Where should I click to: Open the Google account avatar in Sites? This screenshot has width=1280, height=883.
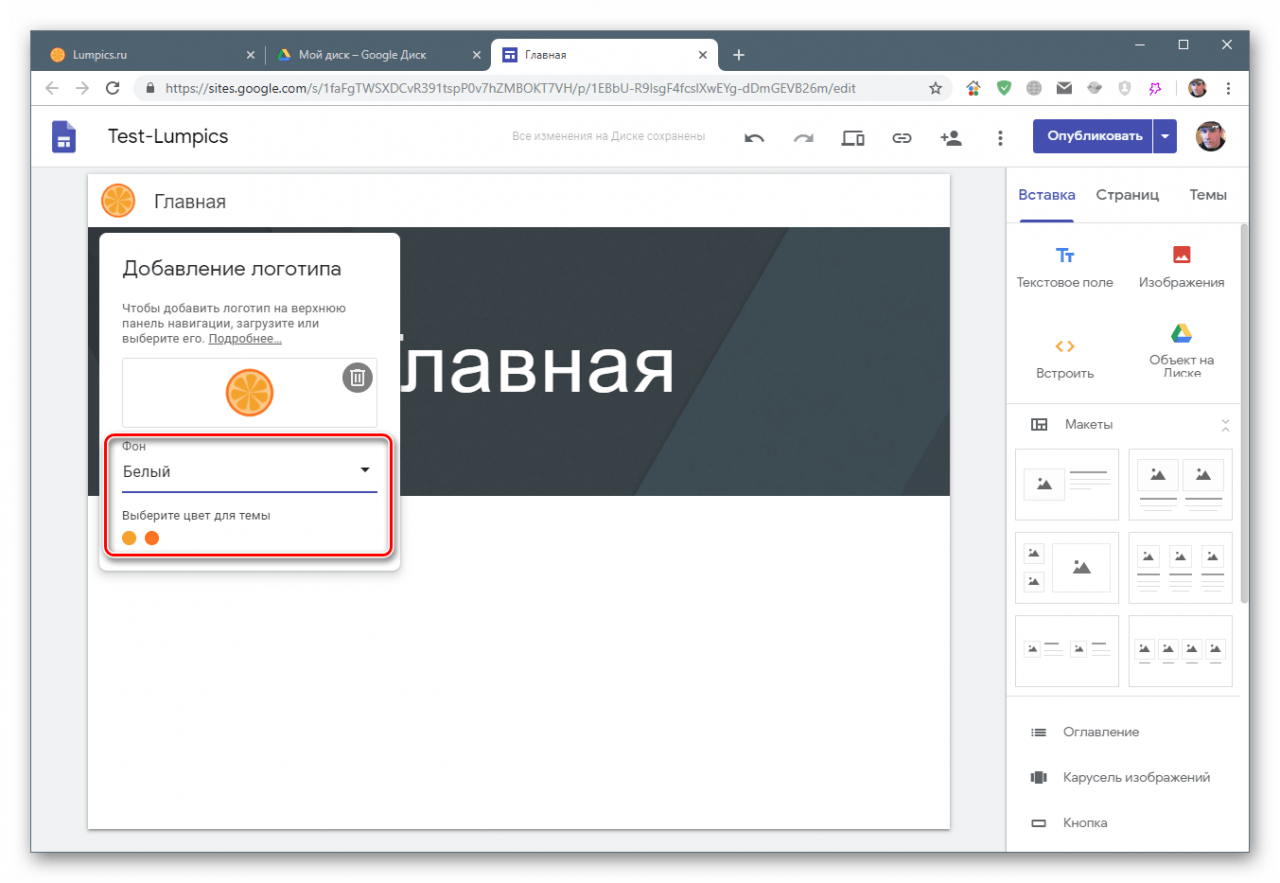pyautogui.click(x=1211, y=137)
